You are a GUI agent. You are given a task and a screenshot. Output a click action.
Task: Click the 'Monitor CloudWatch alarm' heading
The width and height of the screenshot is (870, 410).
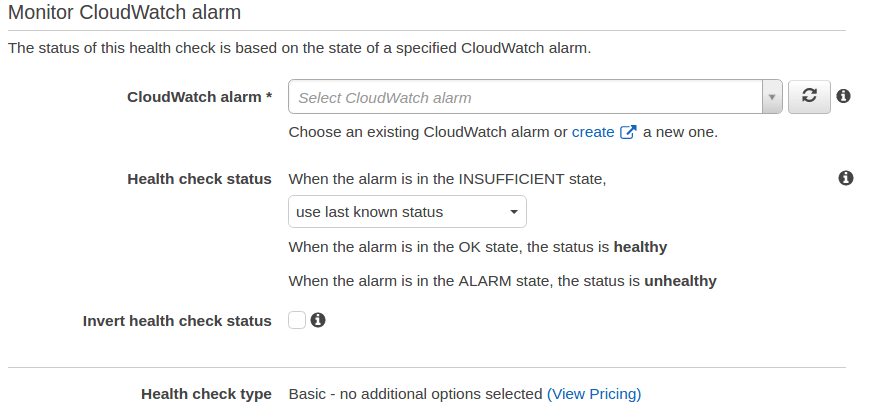click(x=124, y=14)
